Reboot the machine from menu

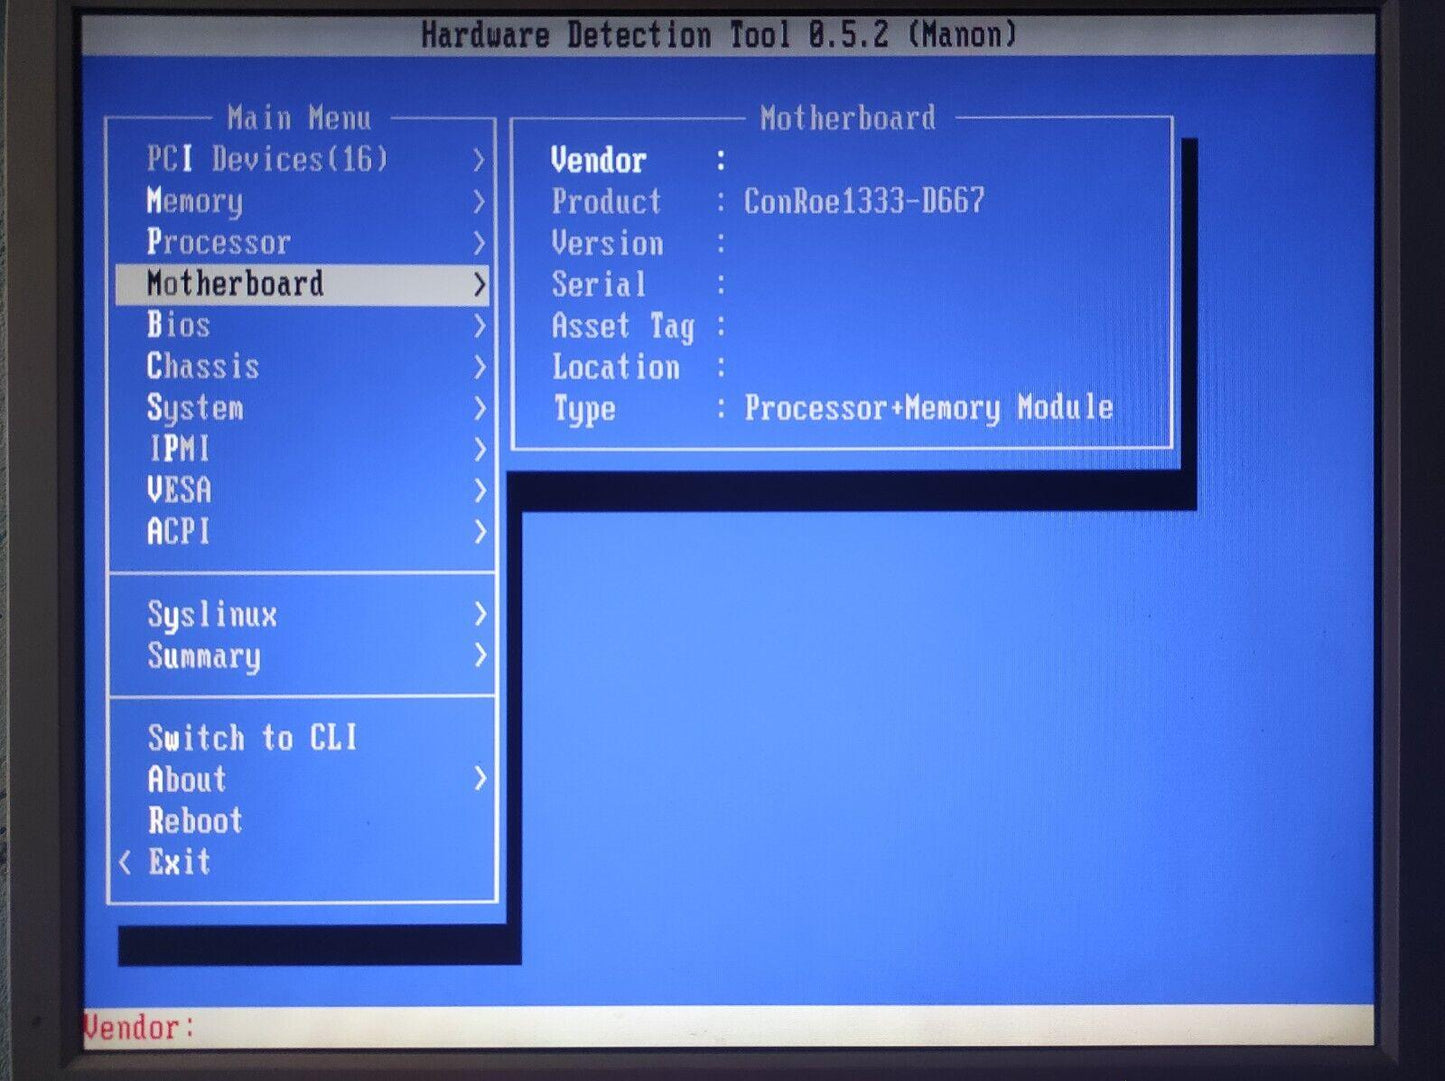(x=196, y=821)
